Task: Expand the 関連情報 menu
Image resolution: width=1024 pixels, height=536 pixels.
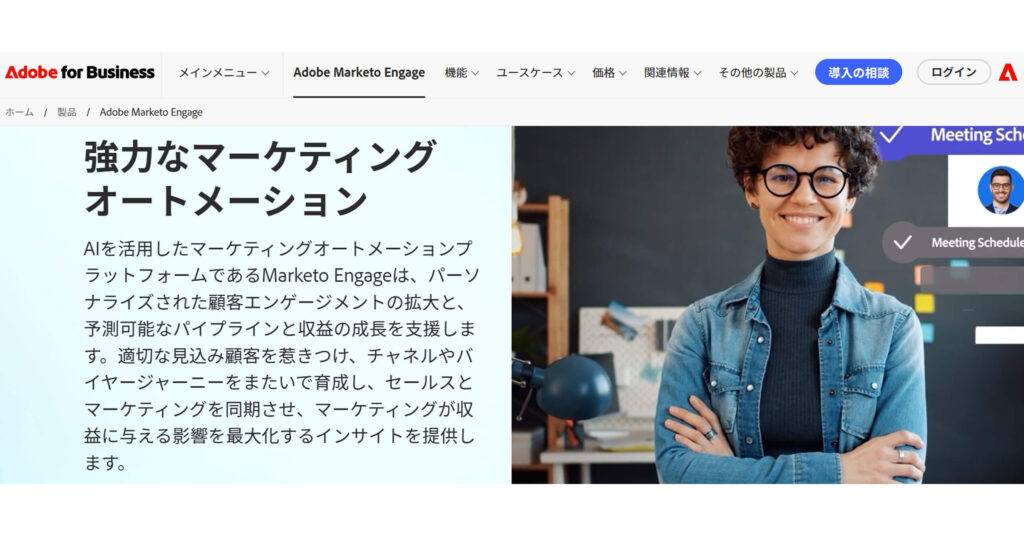Action: [673, 73]
